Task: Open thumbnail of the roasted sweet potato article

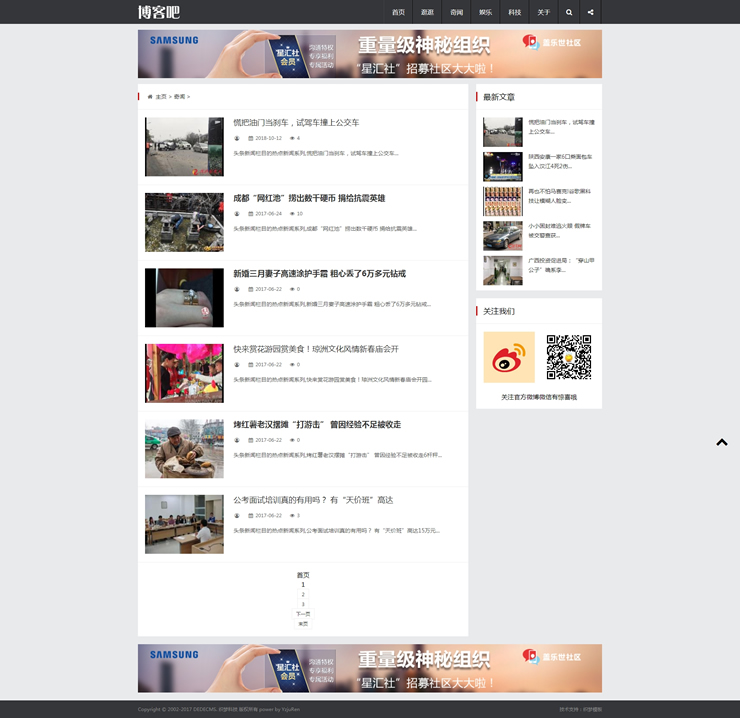Action: (184, 448)
